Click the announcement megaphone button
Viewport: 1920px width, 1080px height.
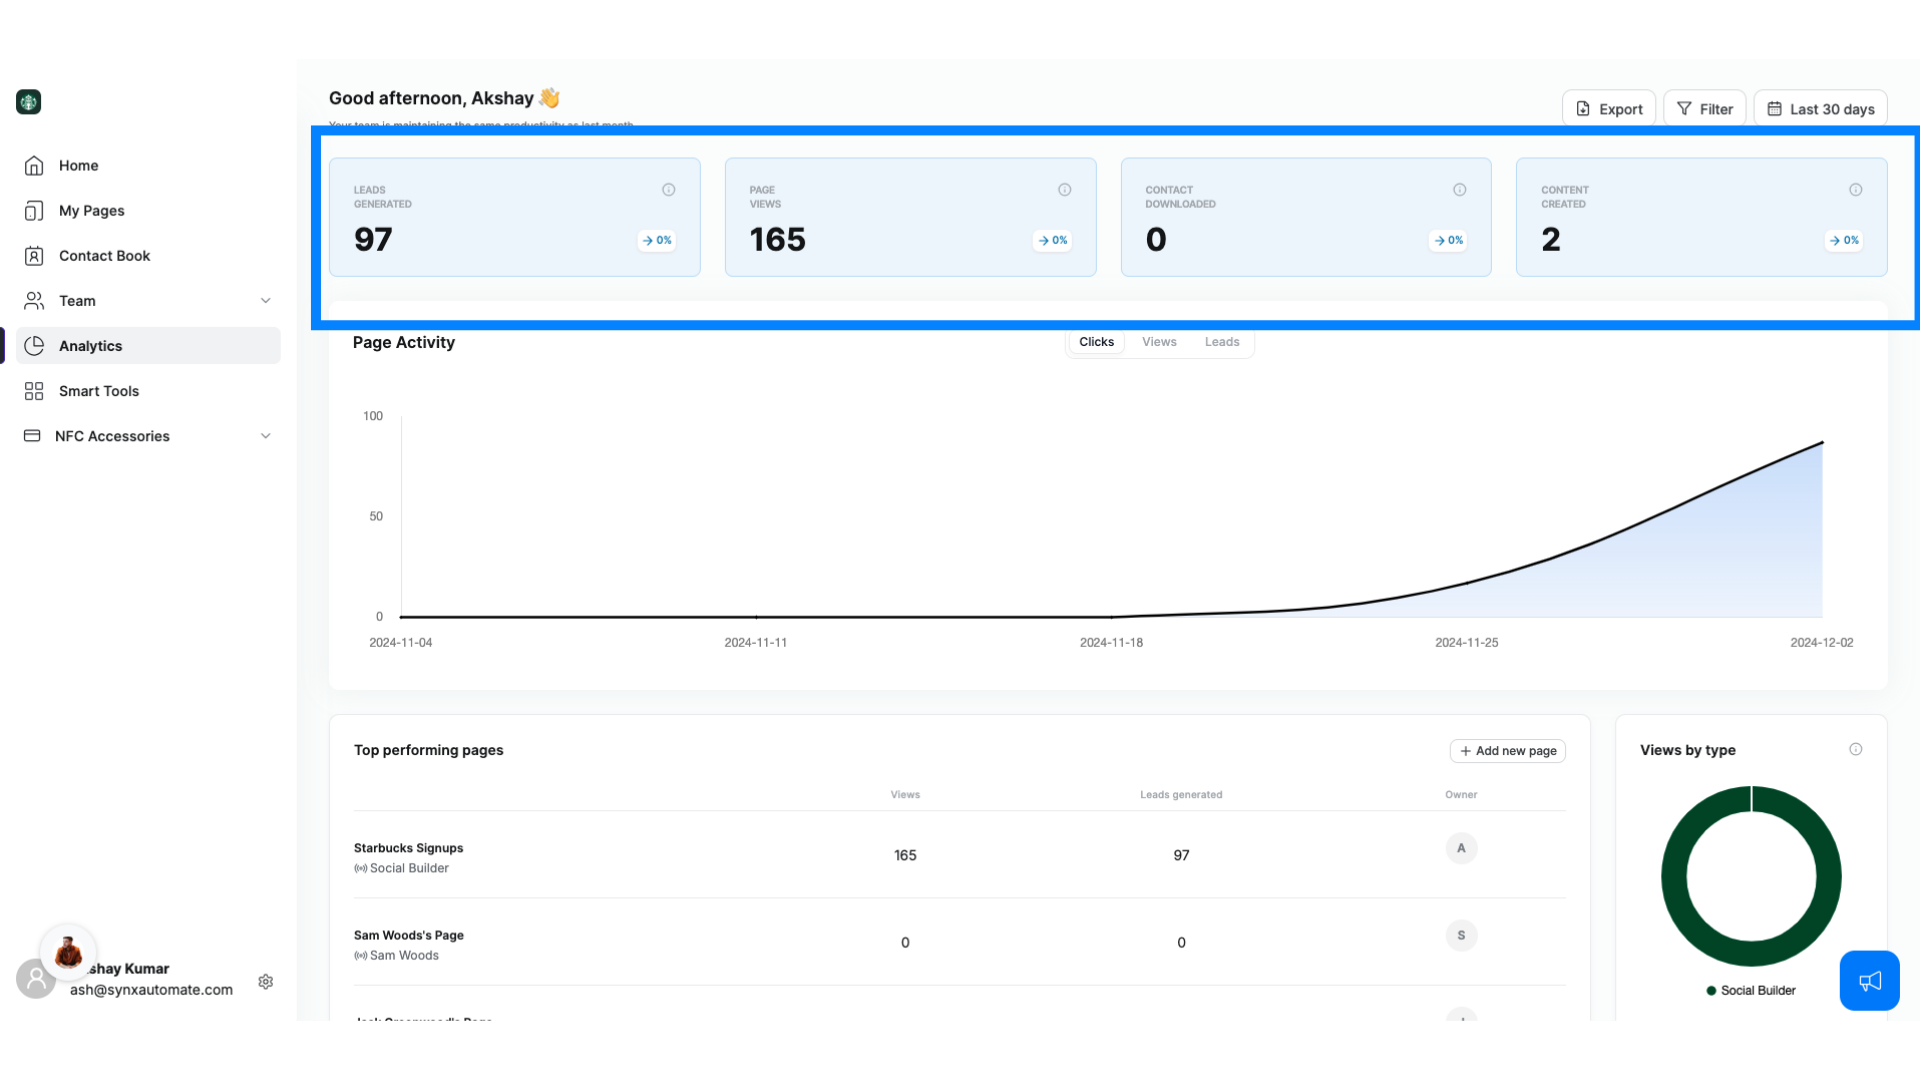pos(1870,980)
